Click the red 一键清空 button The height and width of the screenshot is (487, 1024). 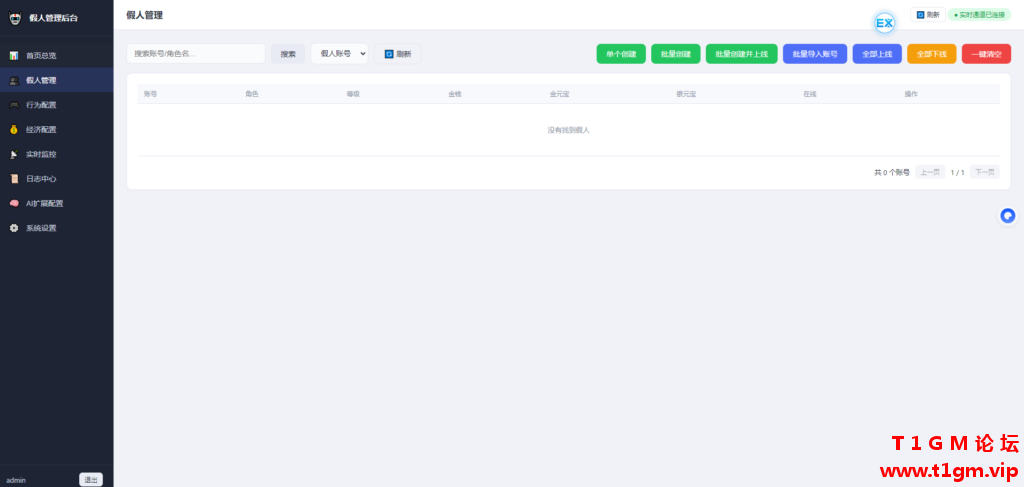tap(986, 54)
